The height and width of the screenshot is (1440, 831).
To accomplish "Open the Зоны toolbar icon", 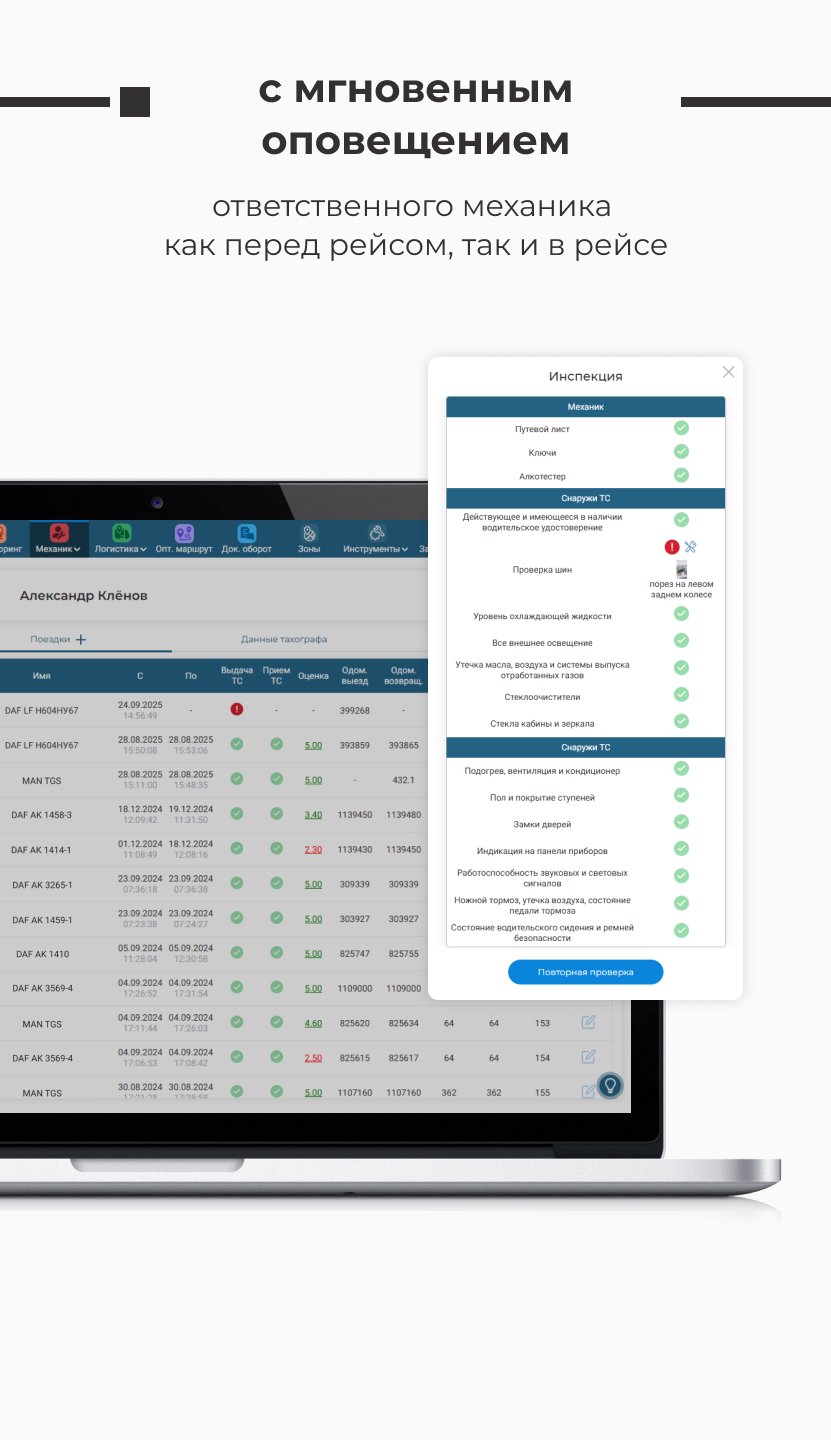I will point(309,533).
